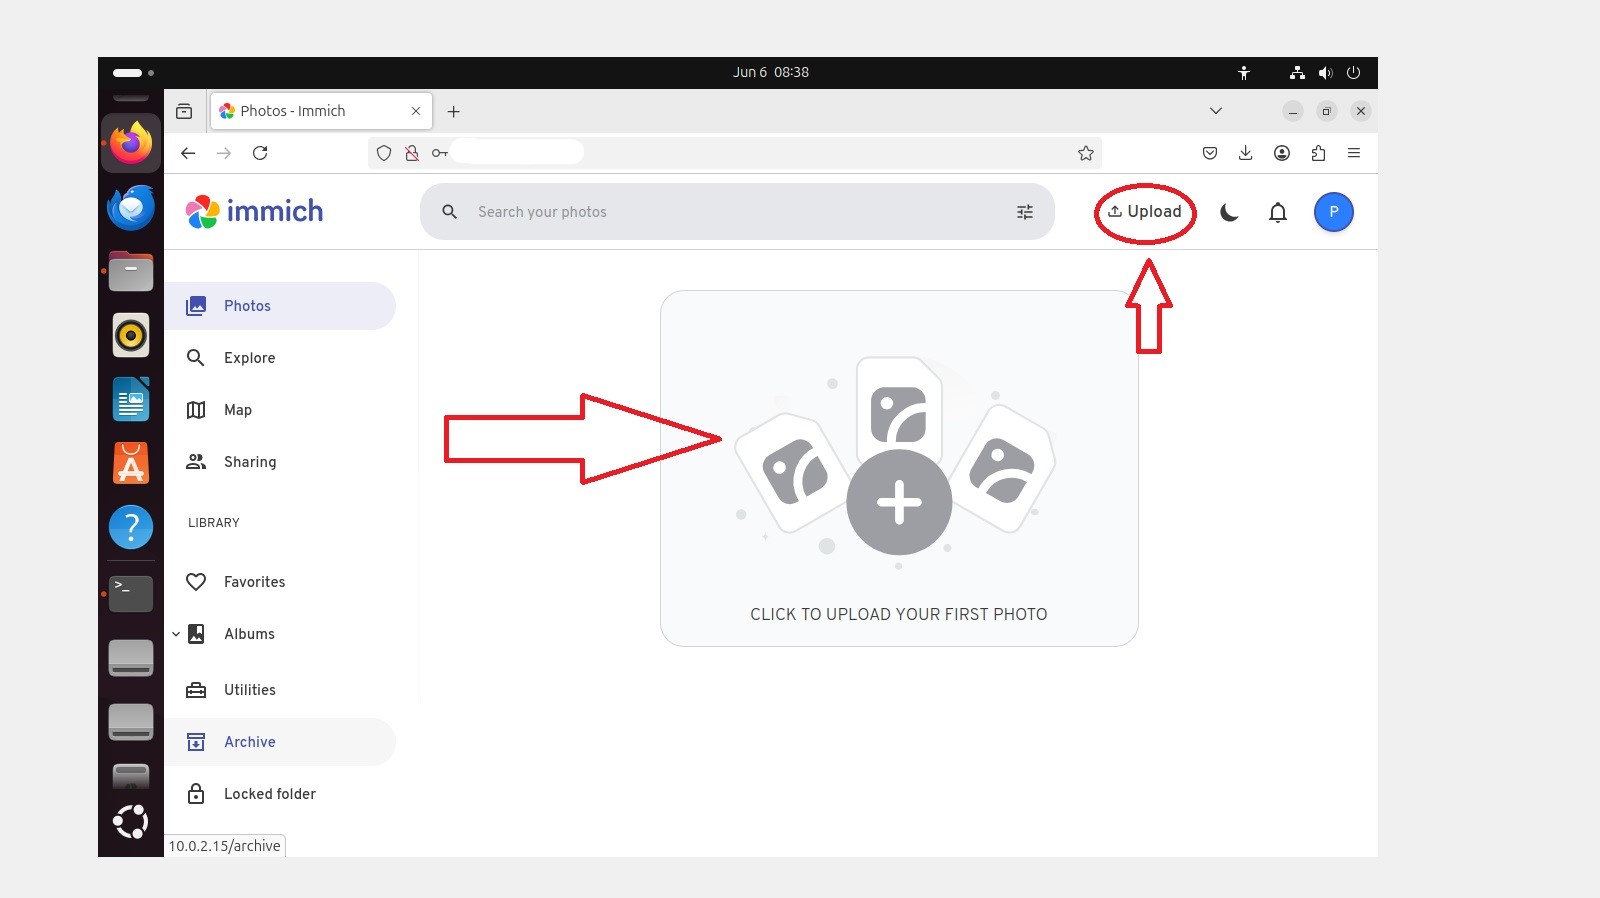Click the insecure connection lock icon
The width and height of the screenshot is (1600, 898).
pos(412,153)
